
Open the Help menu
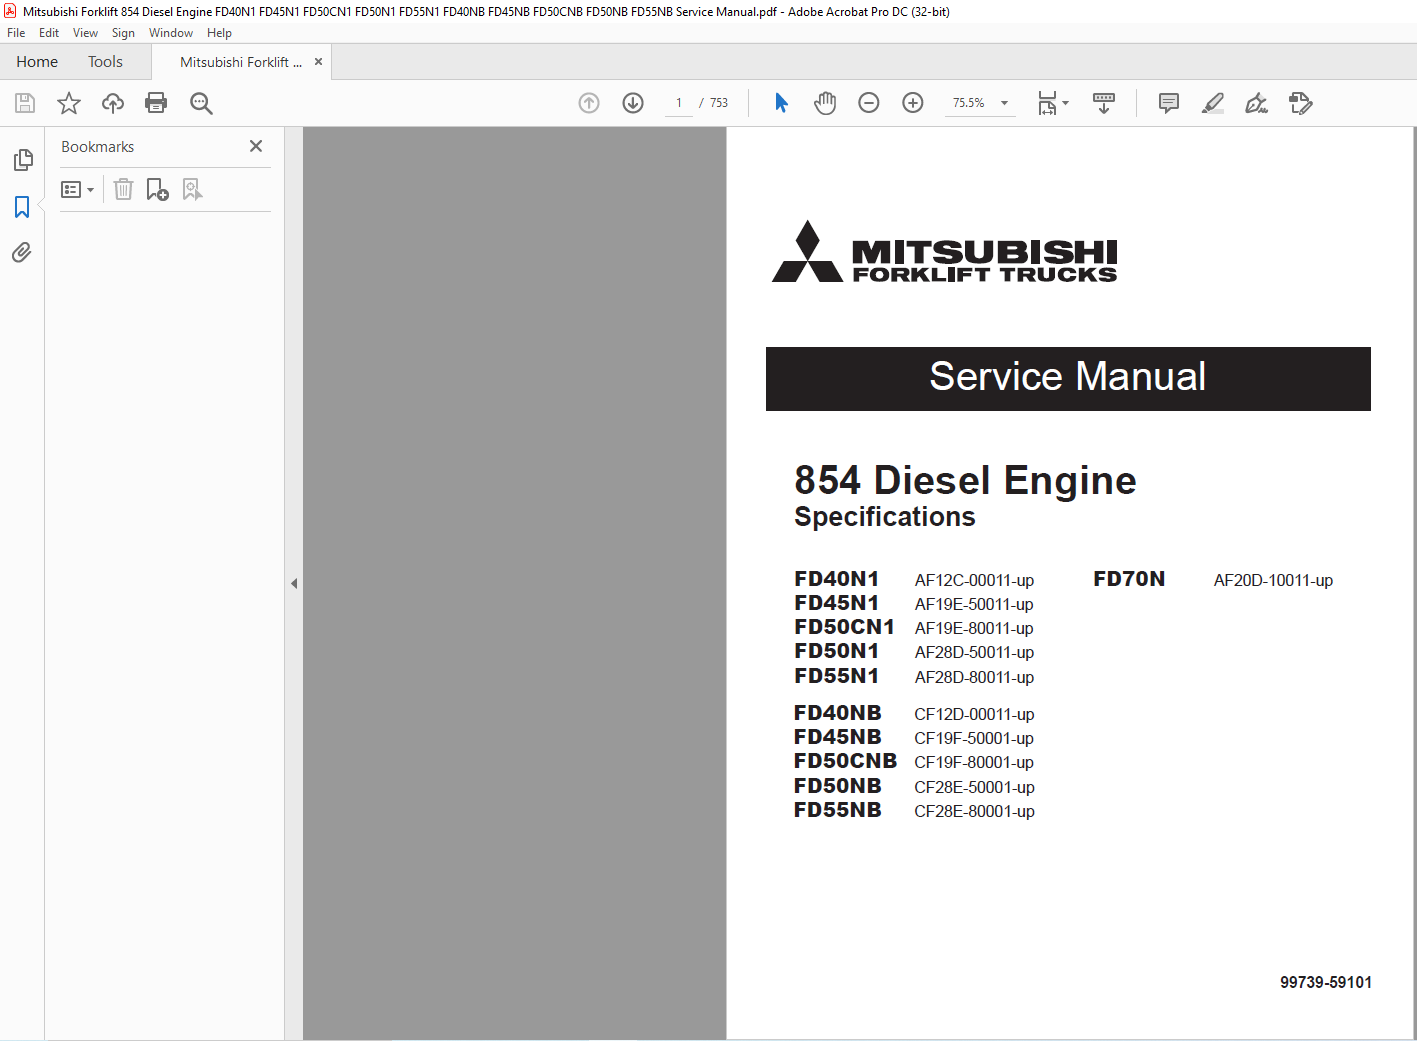219,33
